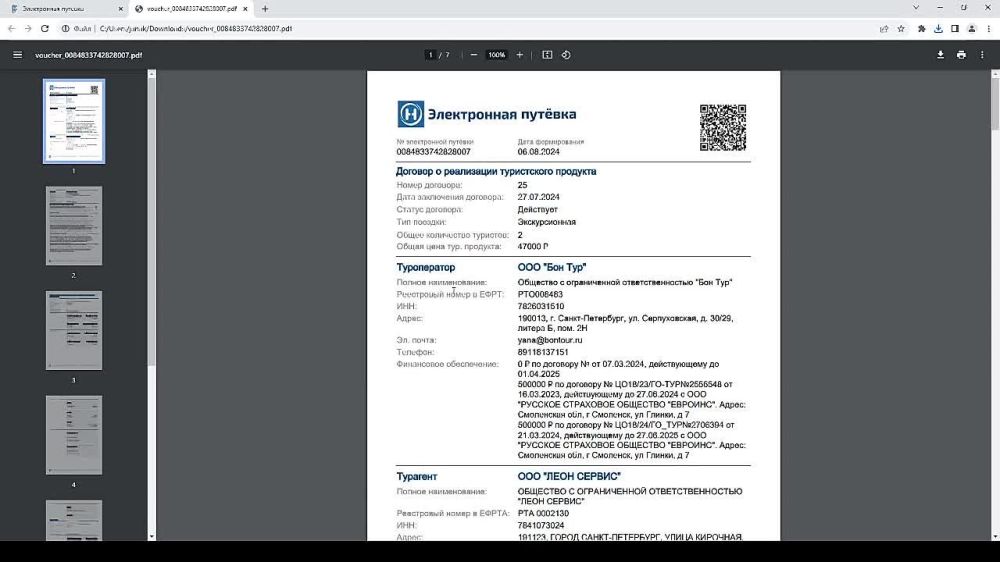Jump to page 4 thumbnail
Image resolution: width=1000 pixels, height=562 pixels.
coord(74,435)
